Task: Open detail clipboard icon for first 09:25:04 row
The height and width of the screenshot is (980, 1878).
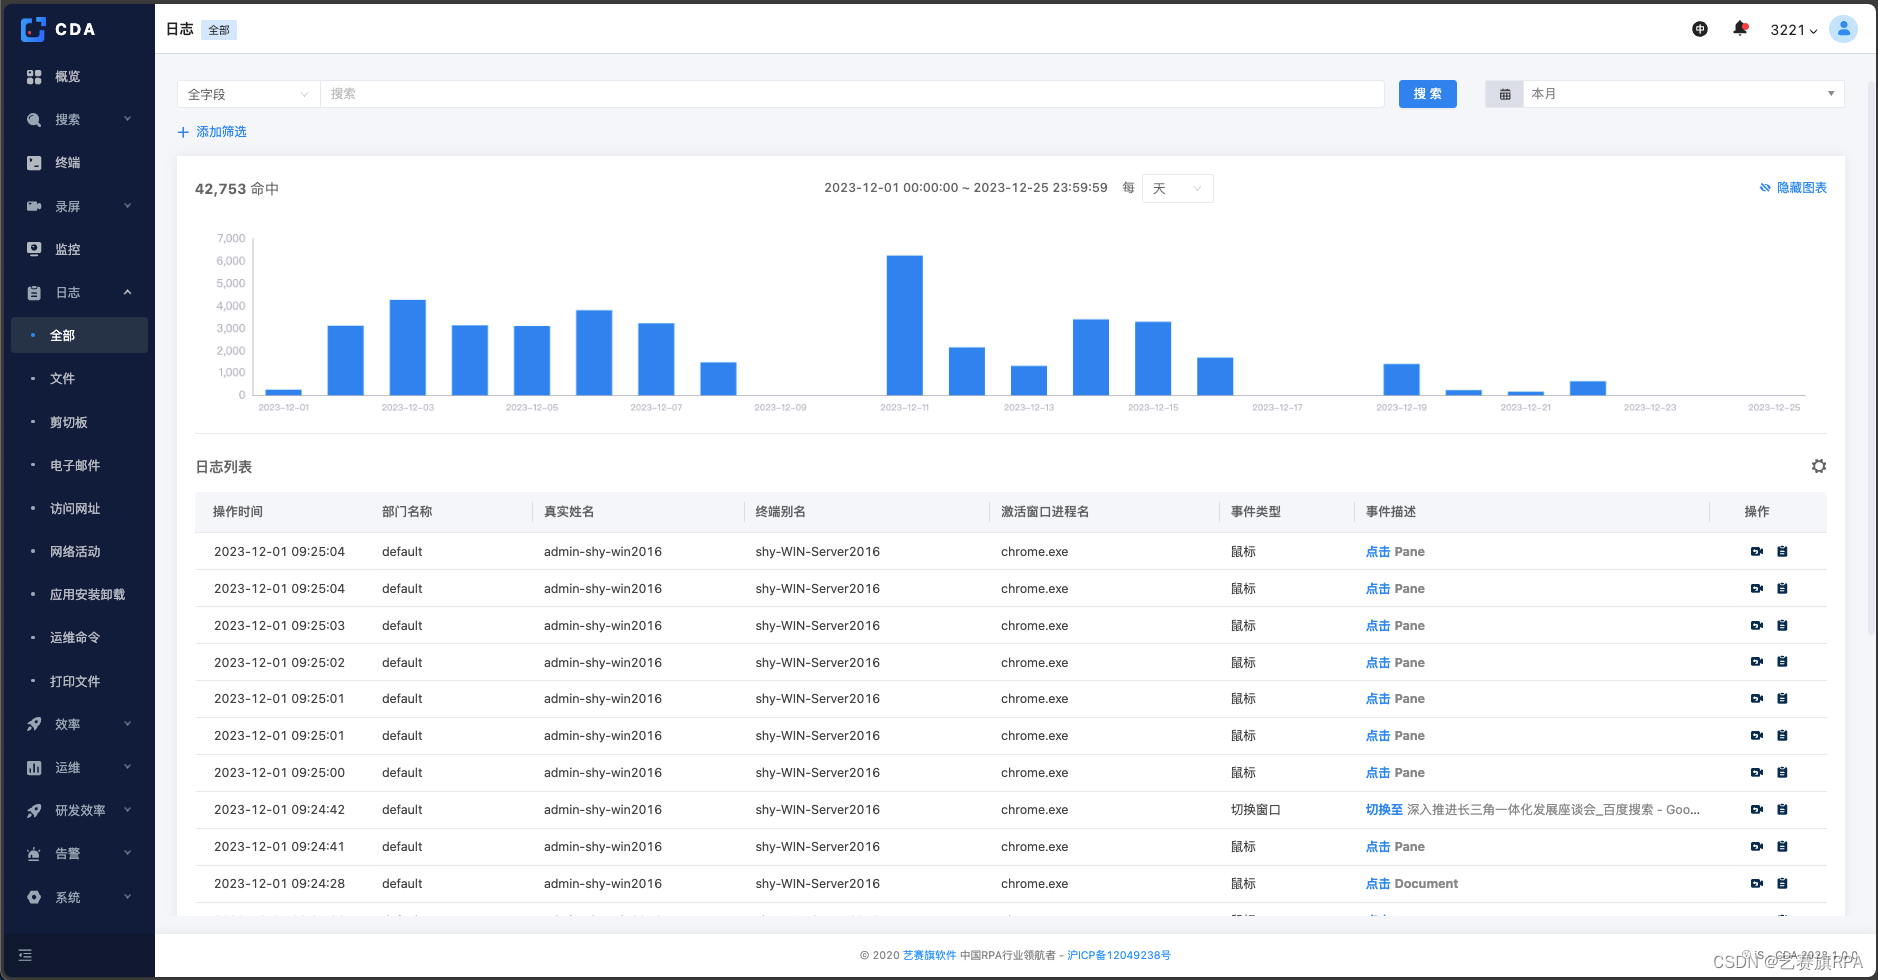Action: (1782, 552)
